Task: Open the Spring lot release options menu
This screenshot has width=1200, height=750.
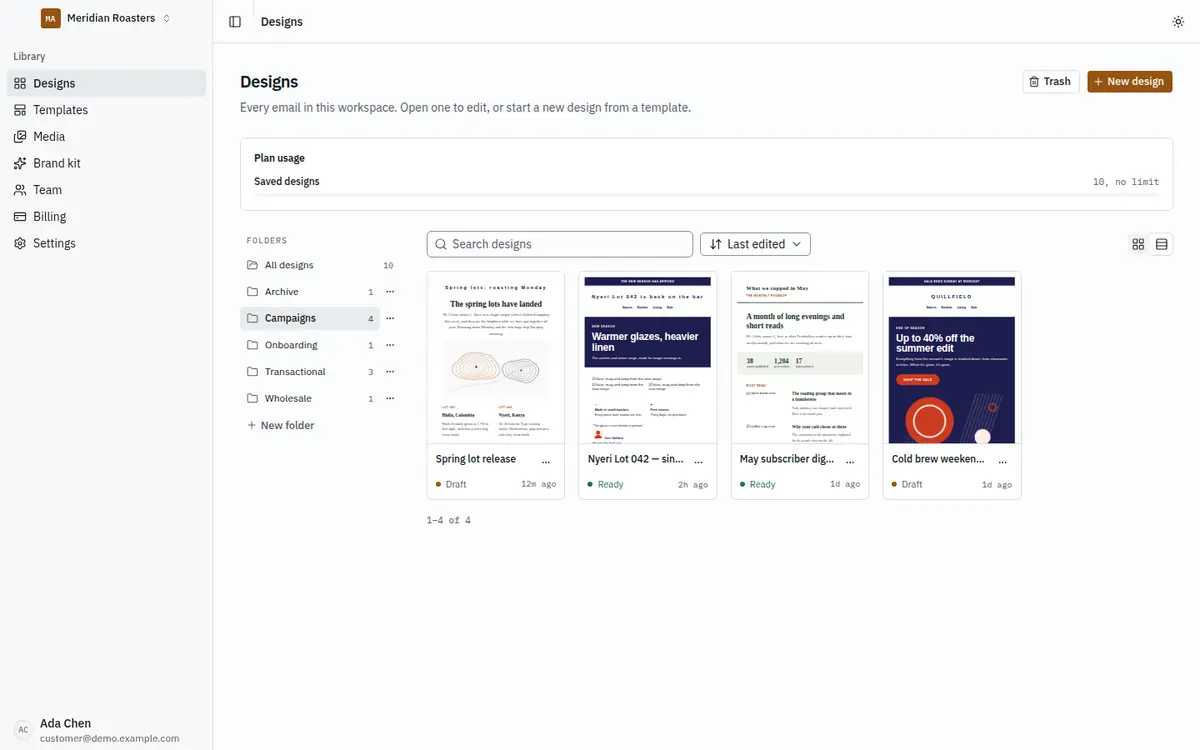Action: click(x=546, y=462)
